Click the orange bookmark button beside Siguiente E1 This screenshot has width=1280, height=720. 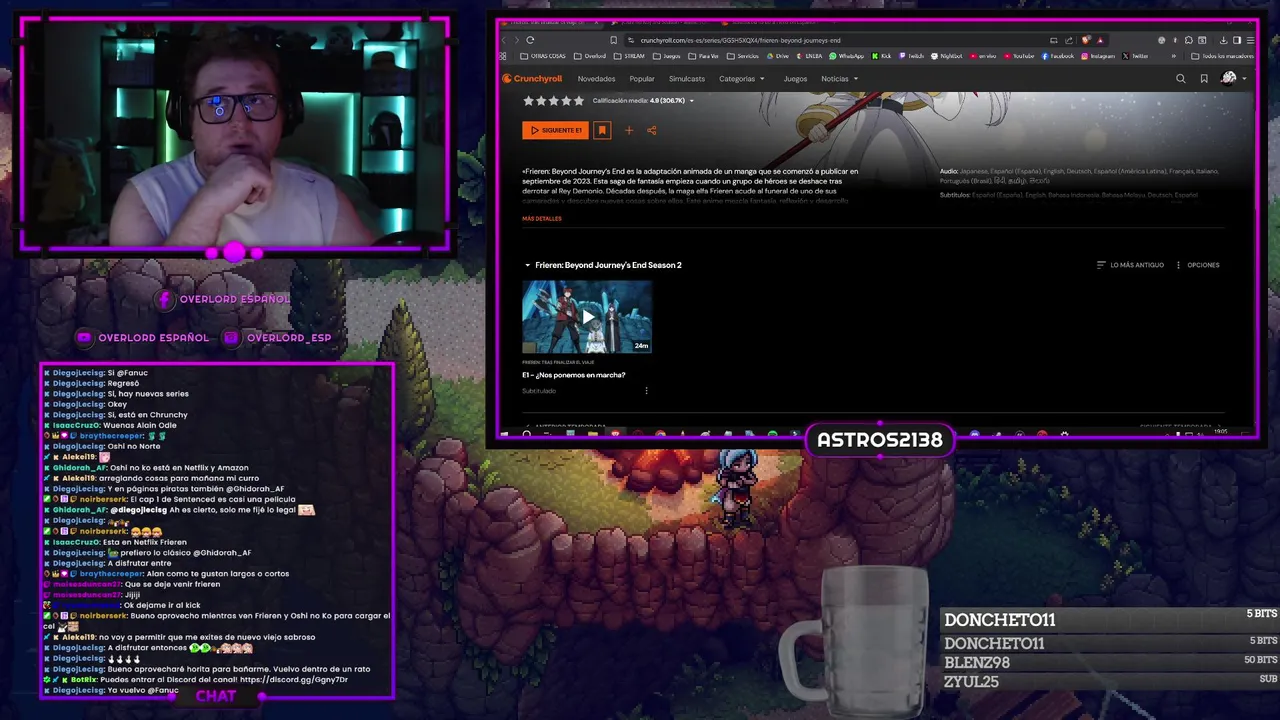[x=602, y=130]
